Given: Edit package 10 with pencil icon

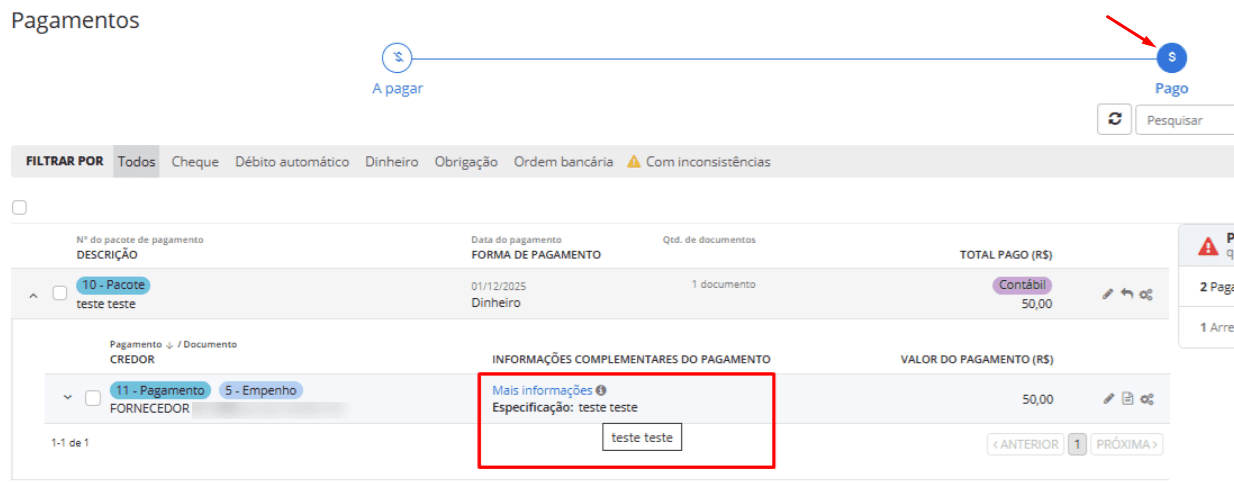Looking at the screenshot, I should click(1108, 294).
